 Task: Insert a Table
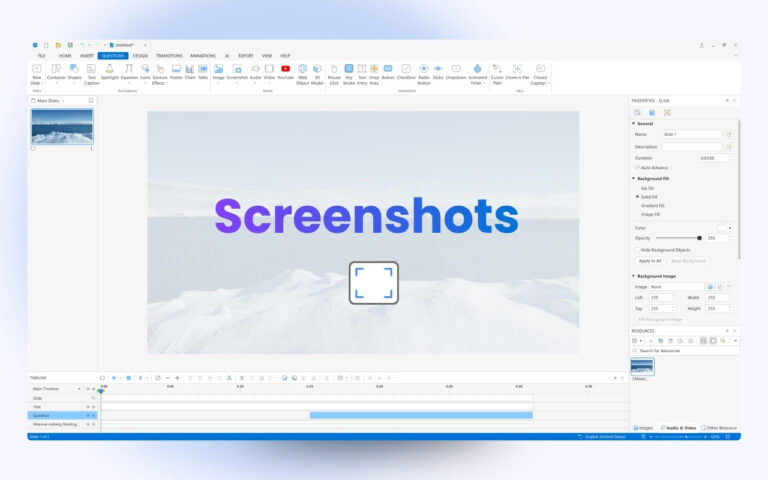[203, 72]
